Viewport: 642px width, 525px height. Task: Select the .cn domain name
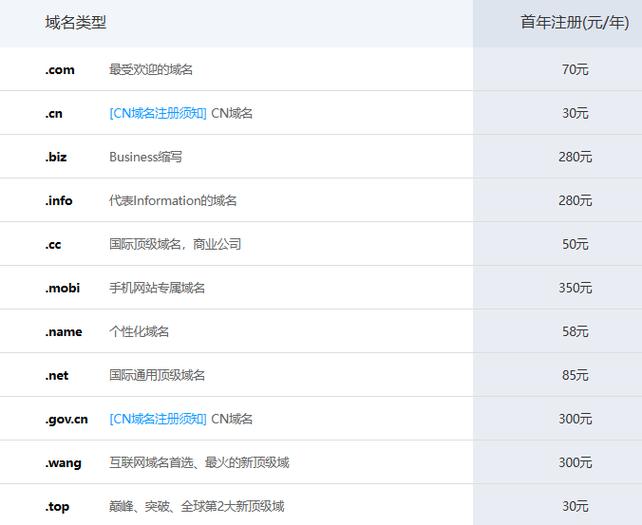pos(54,113)
